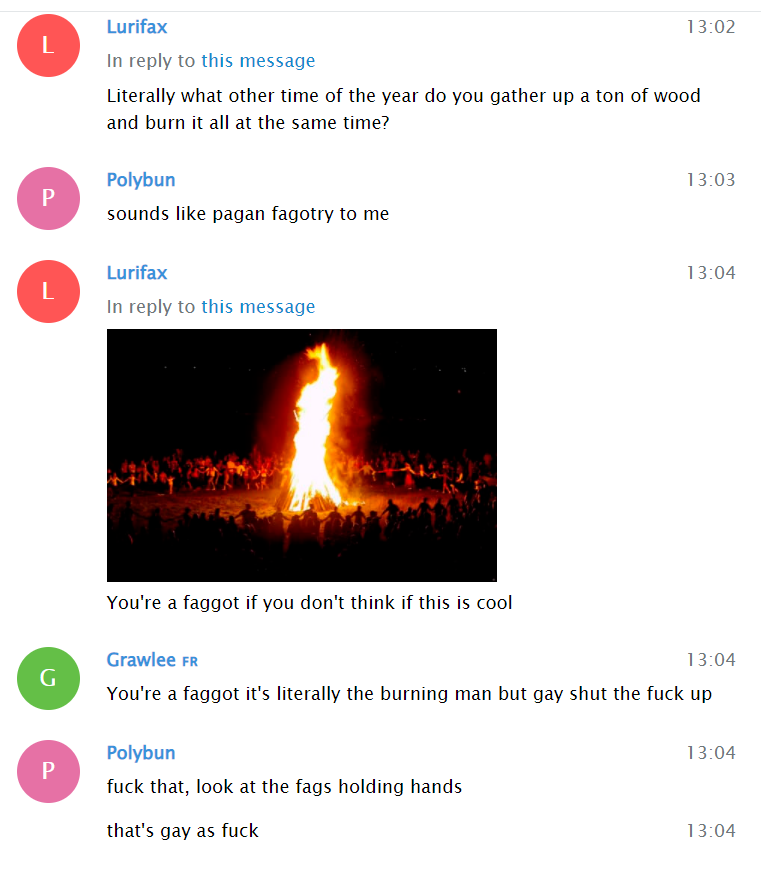Click Polybun's pink avatar at 13:04
761x869 pixels.
click(48, 771)
